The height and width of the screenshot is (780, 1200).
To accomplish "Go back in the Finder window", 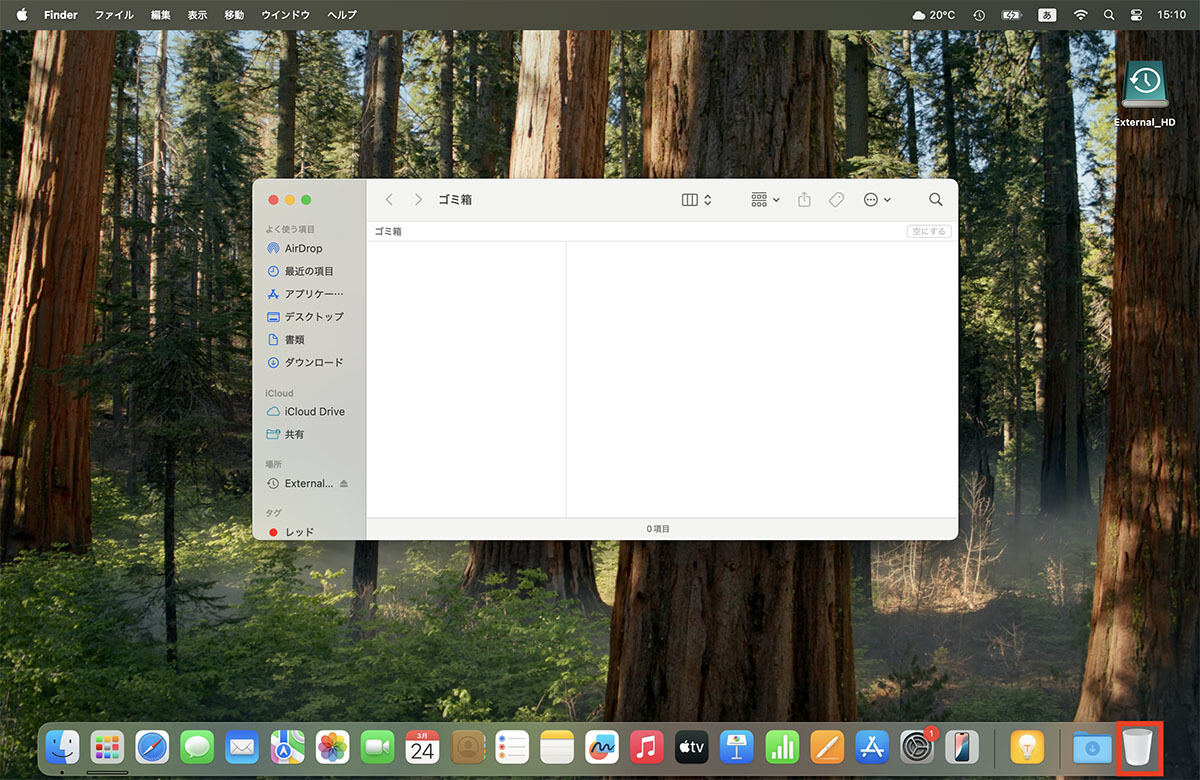I will (389, 200).
